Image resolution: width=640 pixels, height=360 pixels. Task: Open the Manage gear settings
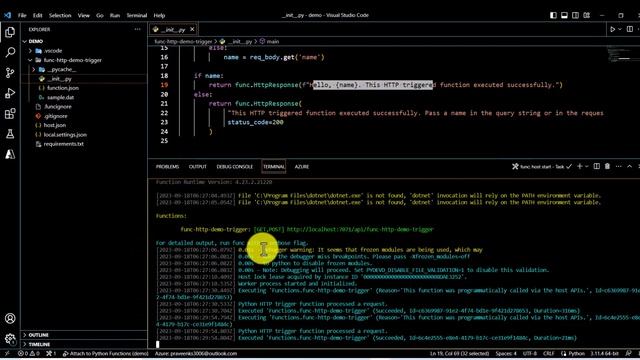pos(10,338)
